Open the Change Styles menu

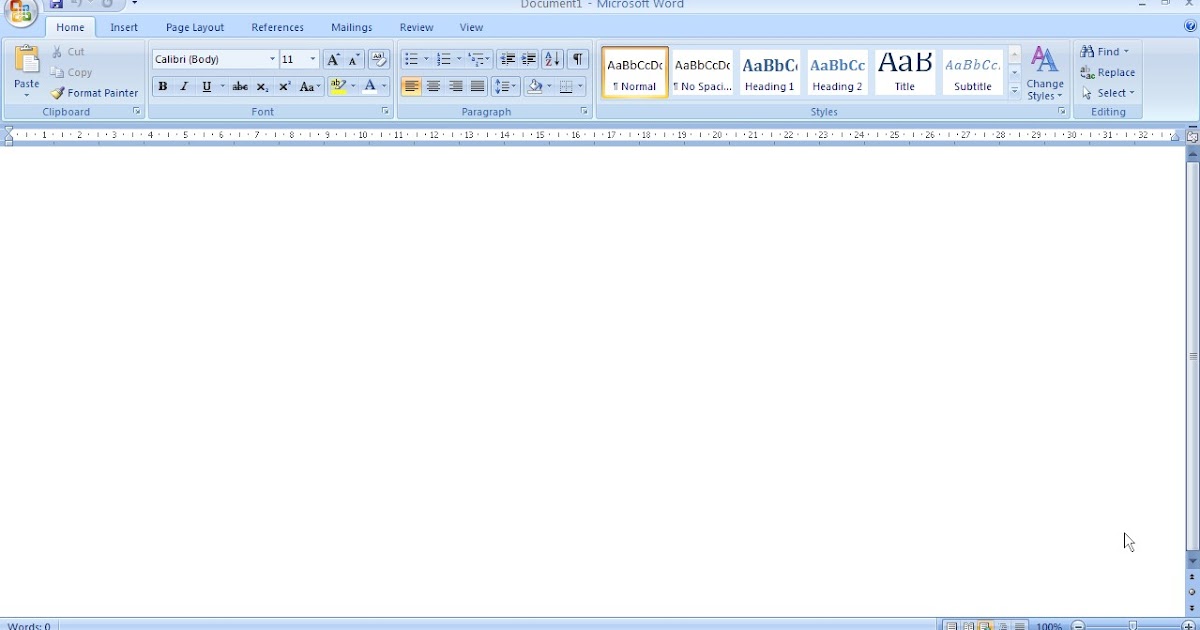(1045, 72)
